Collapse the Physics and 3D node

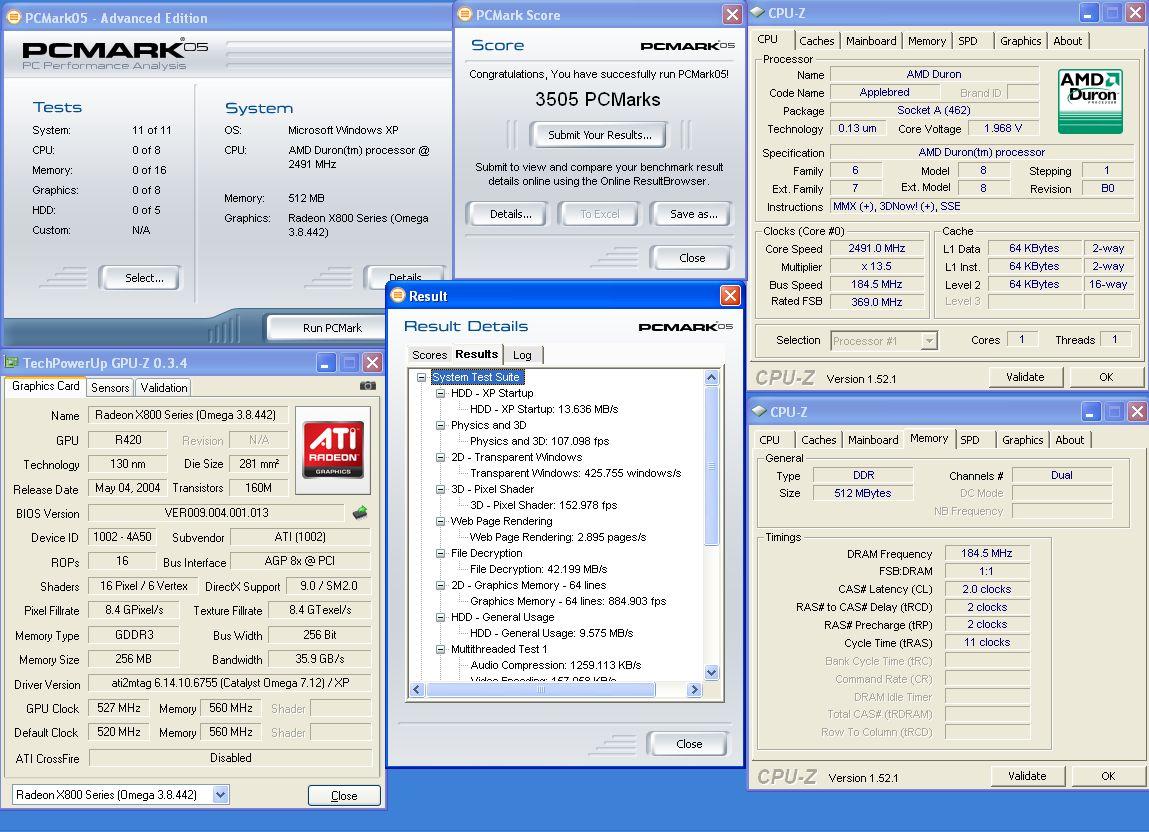440,425
